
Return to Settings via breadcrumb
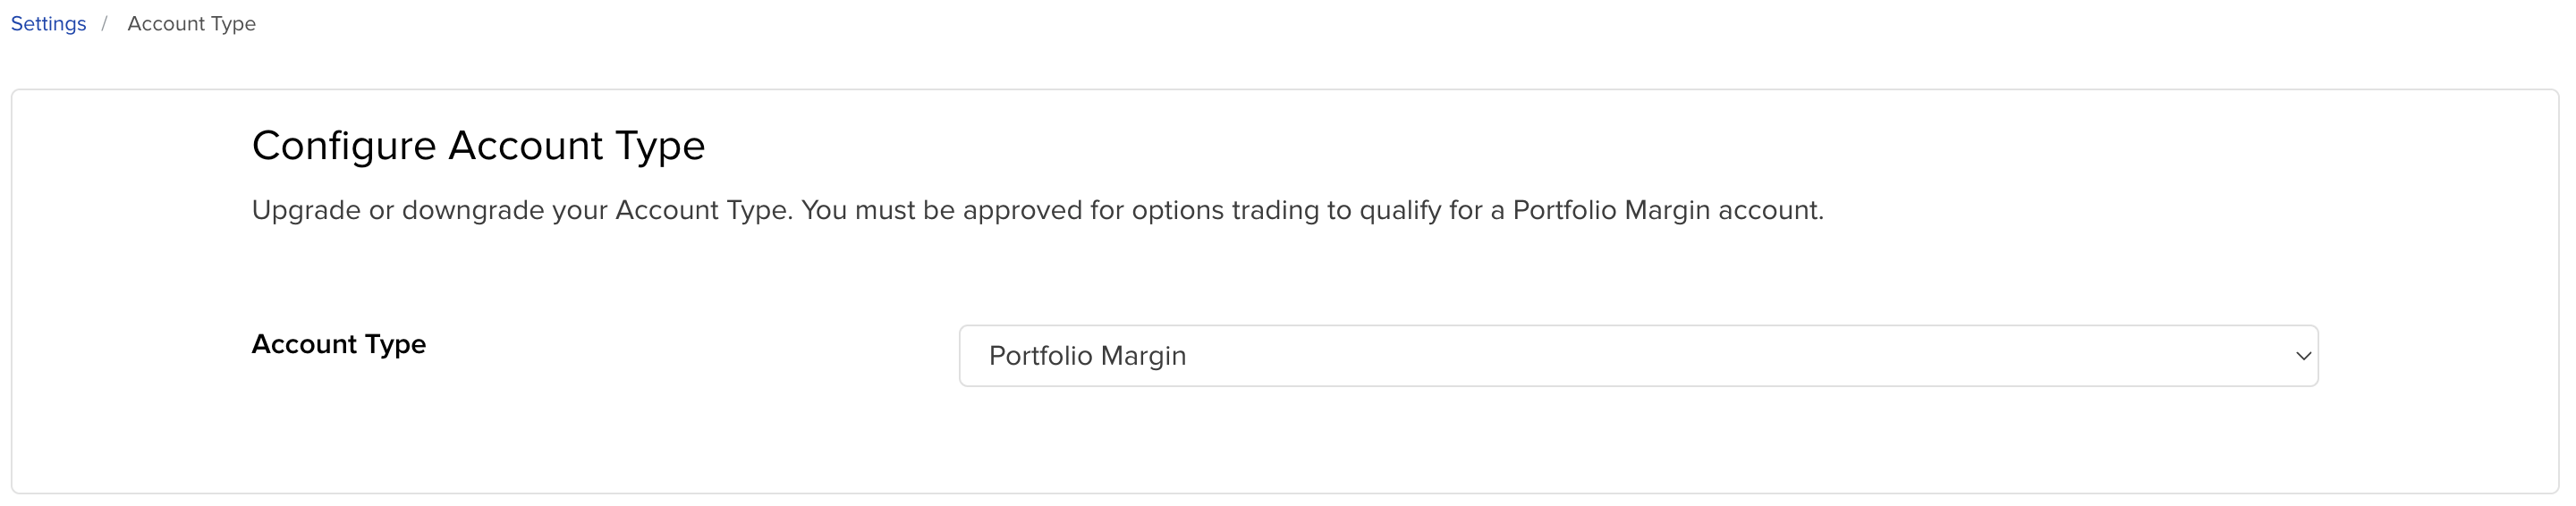pos(48,23)
